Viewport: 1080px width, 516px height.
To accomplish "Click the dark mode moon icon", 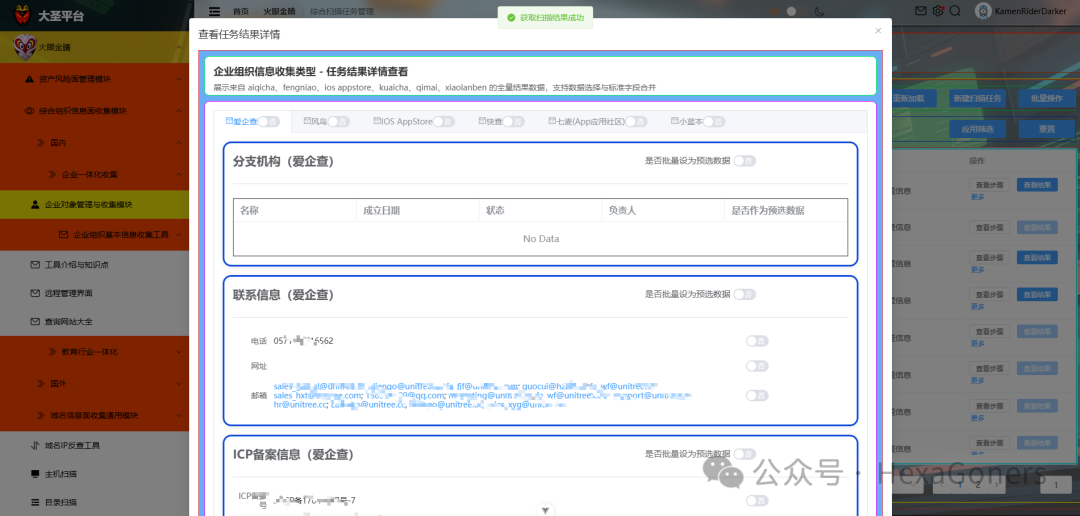I will [x=819, y=11].
